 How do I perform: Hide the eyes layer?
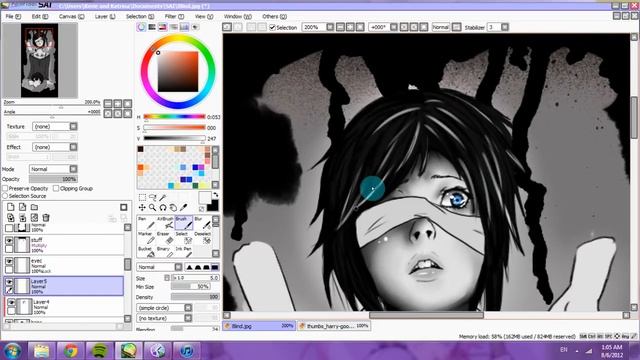pos(9,261)
